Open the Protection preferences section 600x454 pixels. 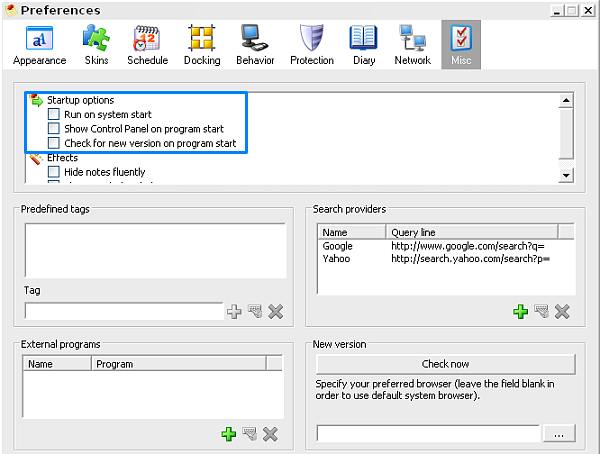[311, 45]
